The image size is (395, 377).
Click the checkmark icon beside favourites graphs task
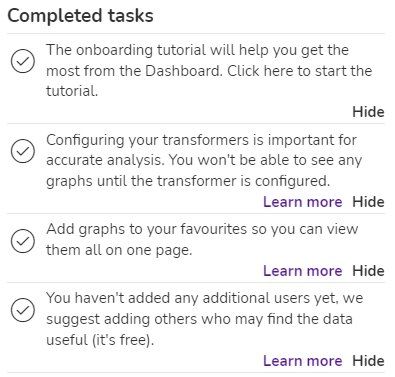tap(23, 241)
